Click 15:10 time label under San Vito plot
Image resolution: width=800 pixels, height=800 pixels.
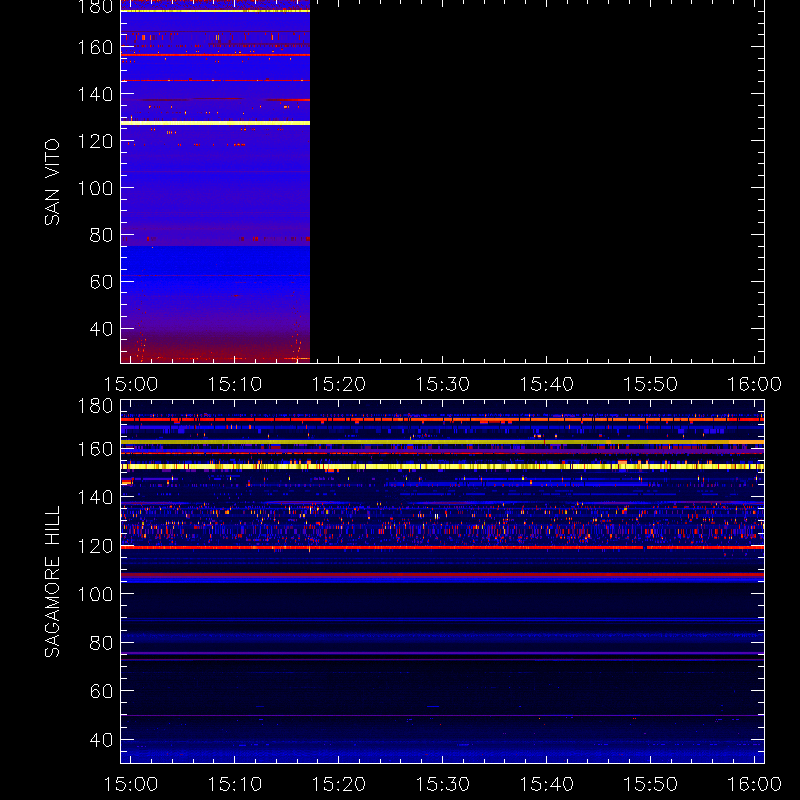pos(235,384)
